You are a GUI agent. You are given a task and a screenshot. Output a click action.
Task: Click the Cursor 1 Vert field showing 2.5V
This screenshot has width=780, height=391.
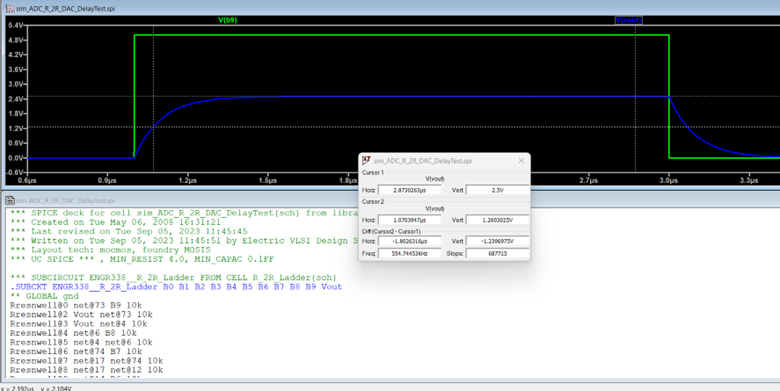coord(497,190)
